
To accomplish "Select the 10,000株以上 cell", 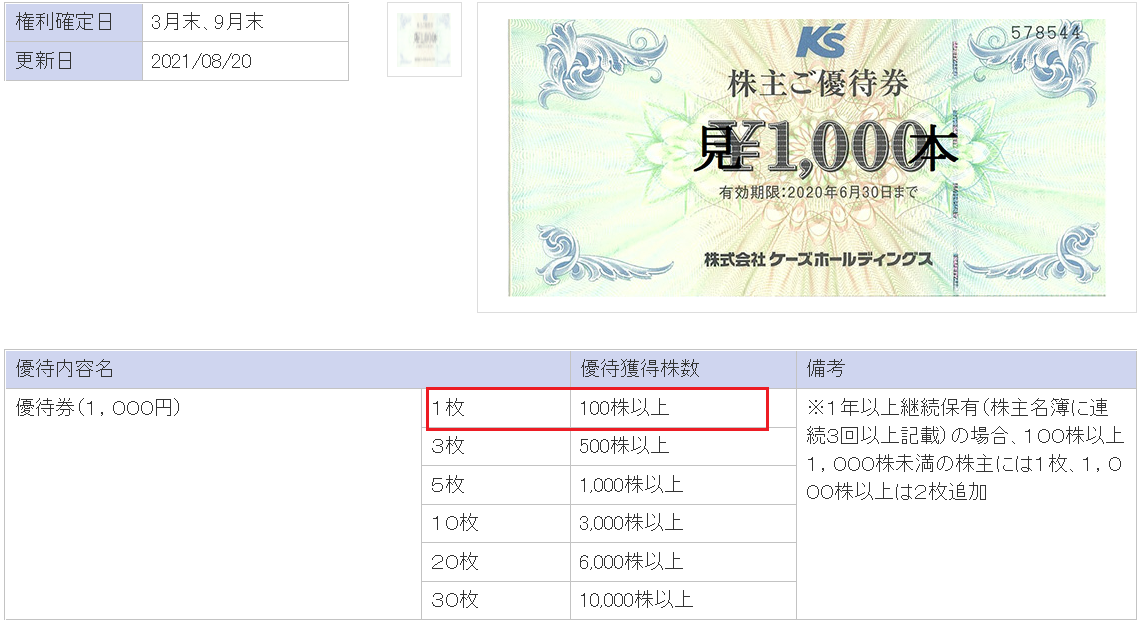I will point(683,600).
